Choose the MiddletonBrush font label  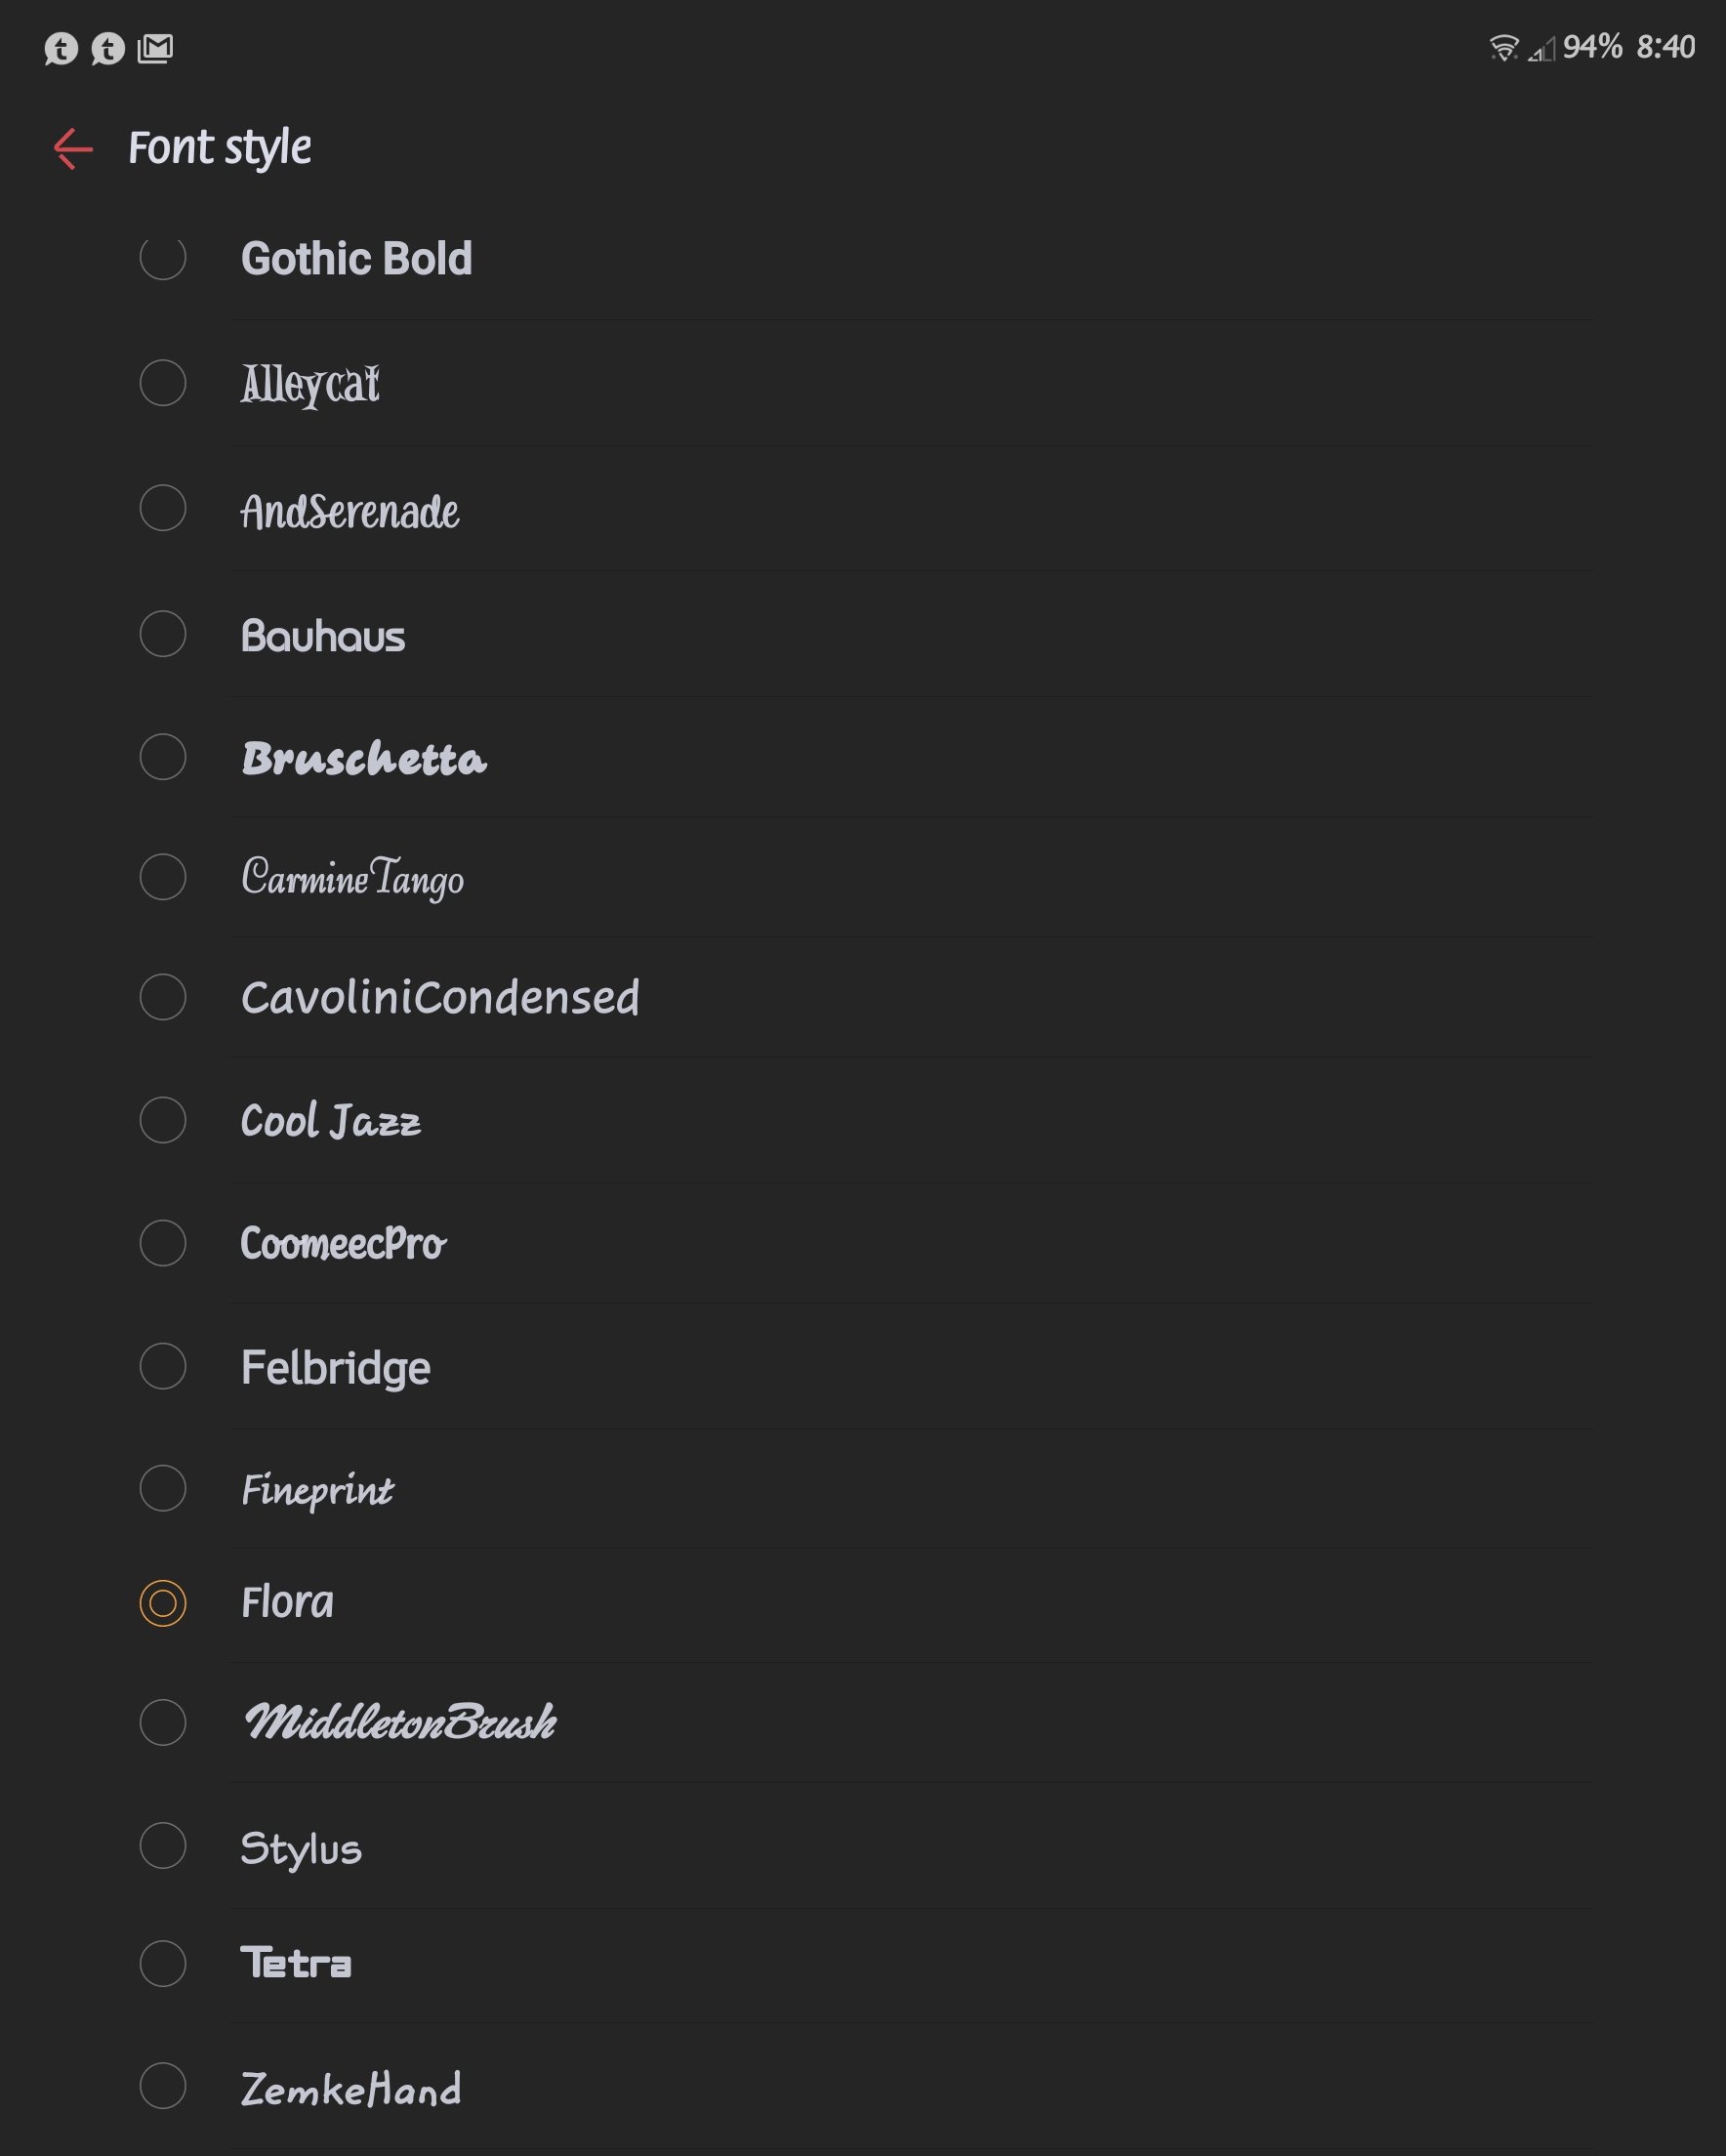coord(400,1722)
